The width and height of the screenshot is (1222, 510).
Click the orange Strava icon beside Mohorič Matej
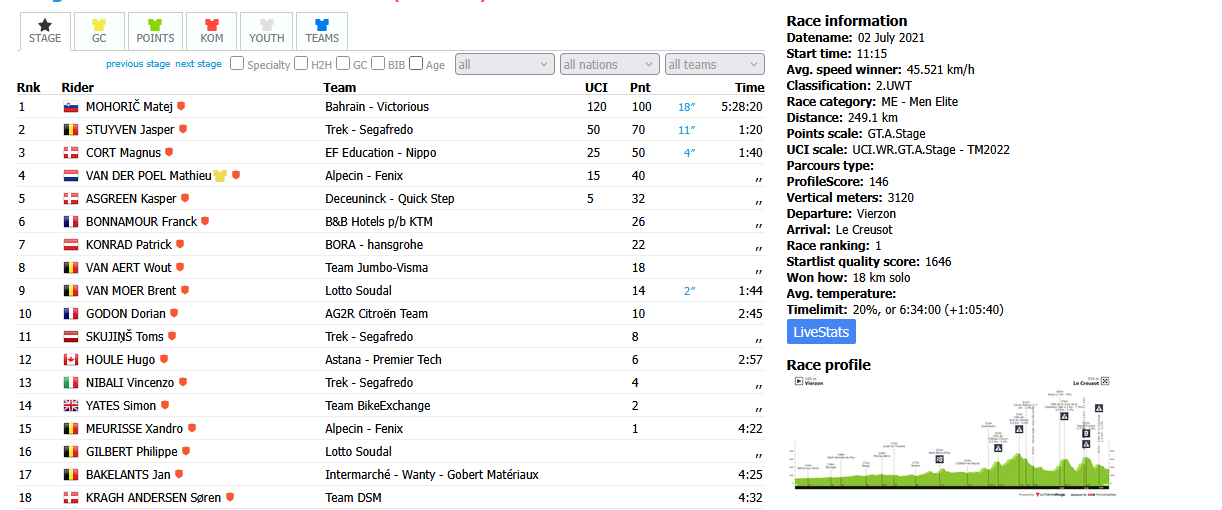[182, 106]
